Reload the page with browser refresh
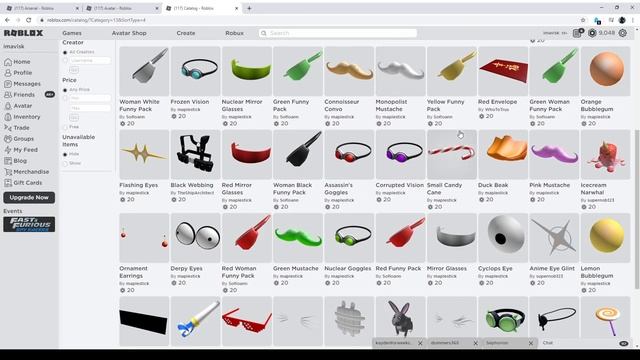The height and width of the screenshot is (360, 640). pyautogui.click(x=29, y=20)
